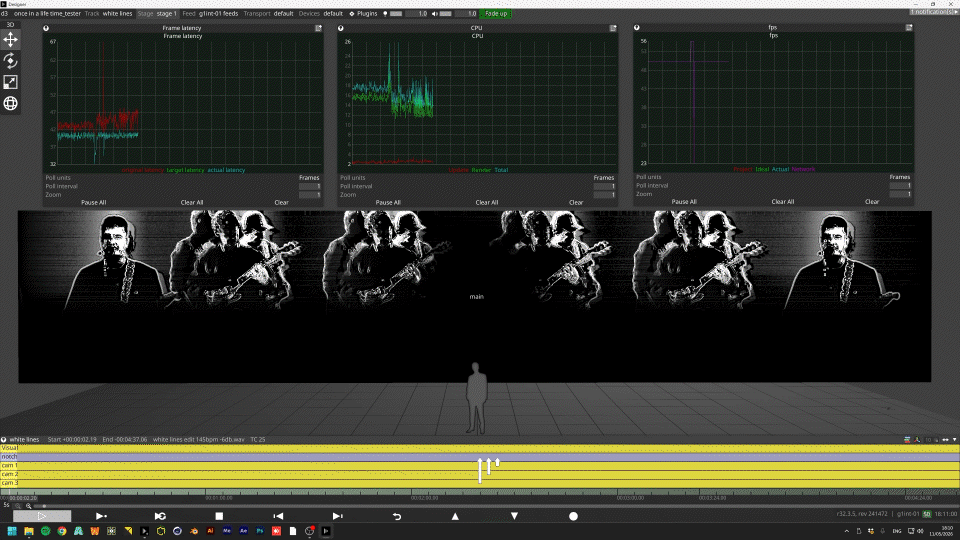Image resolution: width=960 pixels, height=540 pixels.
Task: Select the Visual layer row in timeline
Action: click(479, 448)
